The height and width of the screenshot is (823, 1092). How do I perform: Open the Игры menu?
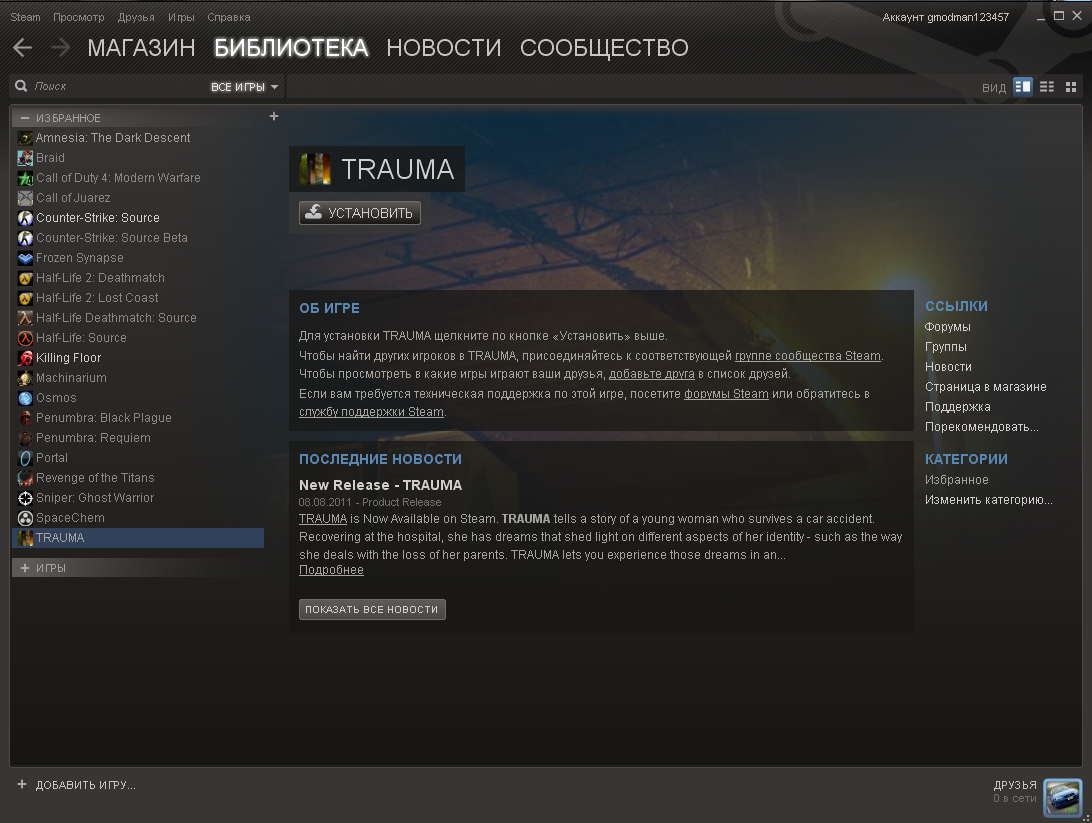(x=181, y=17)
